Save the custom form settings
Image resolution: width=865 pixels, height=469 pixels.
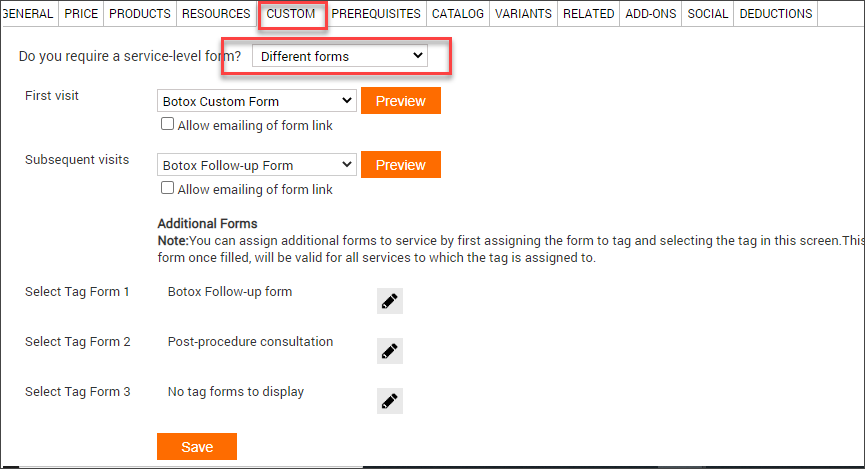(x=197, y=446)
